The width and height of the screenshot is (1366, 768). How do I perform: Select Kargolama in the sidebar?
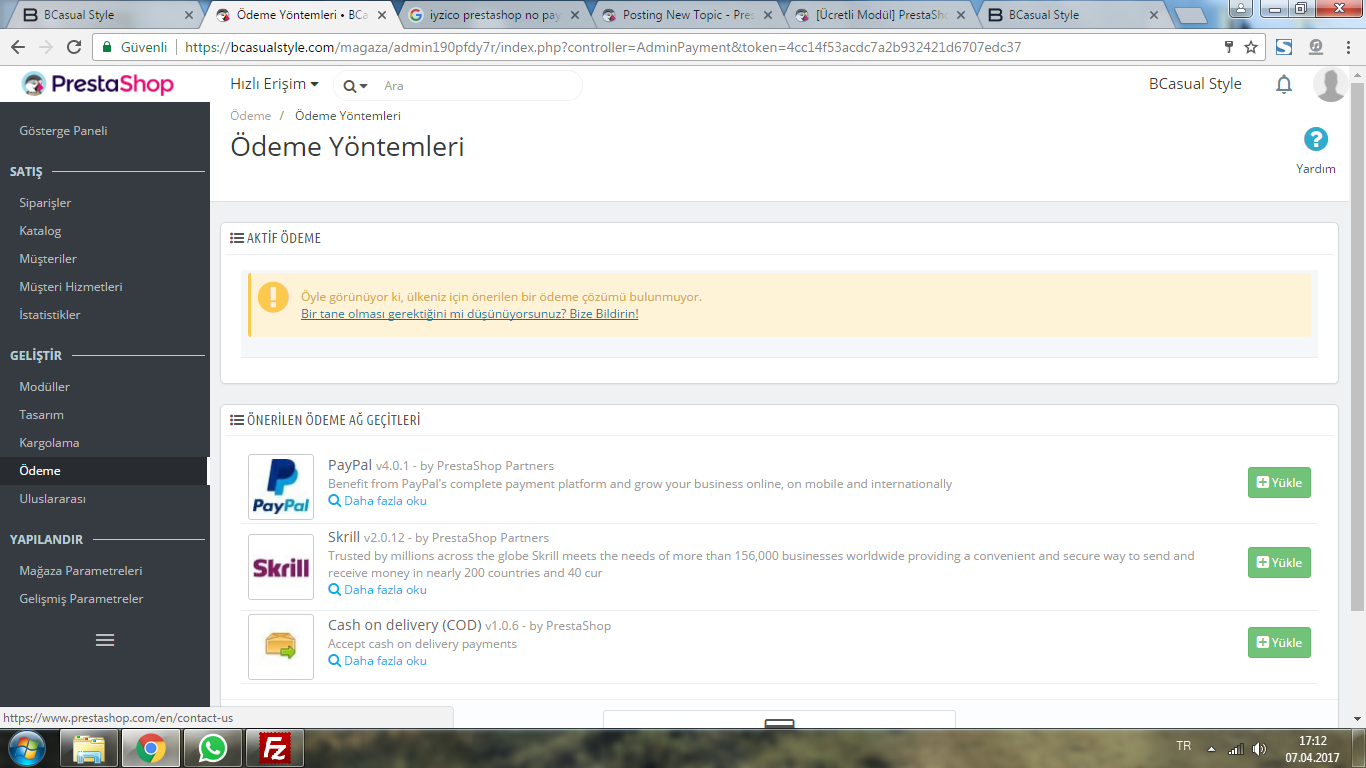pyautogui.click(x=49, y=443)
